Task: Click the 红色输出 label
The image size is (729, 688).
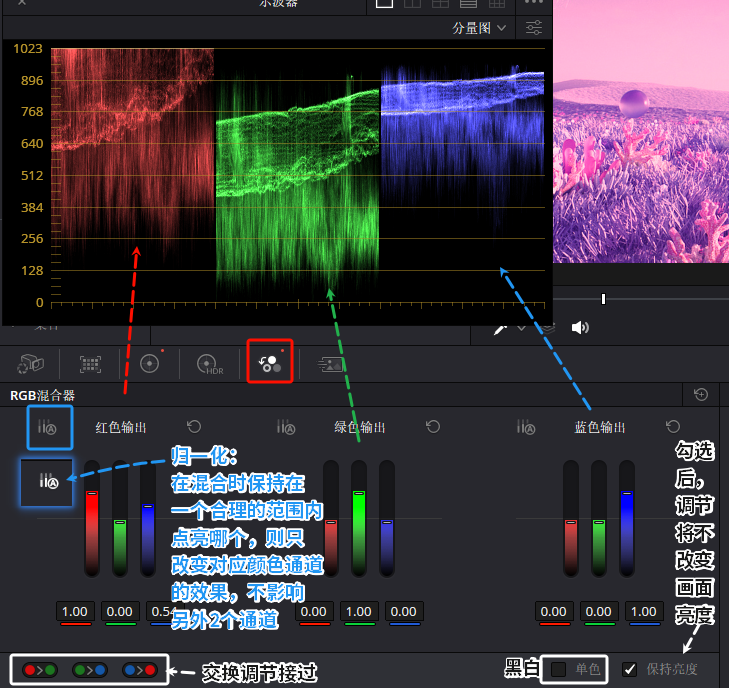Action: click(121, 427)
